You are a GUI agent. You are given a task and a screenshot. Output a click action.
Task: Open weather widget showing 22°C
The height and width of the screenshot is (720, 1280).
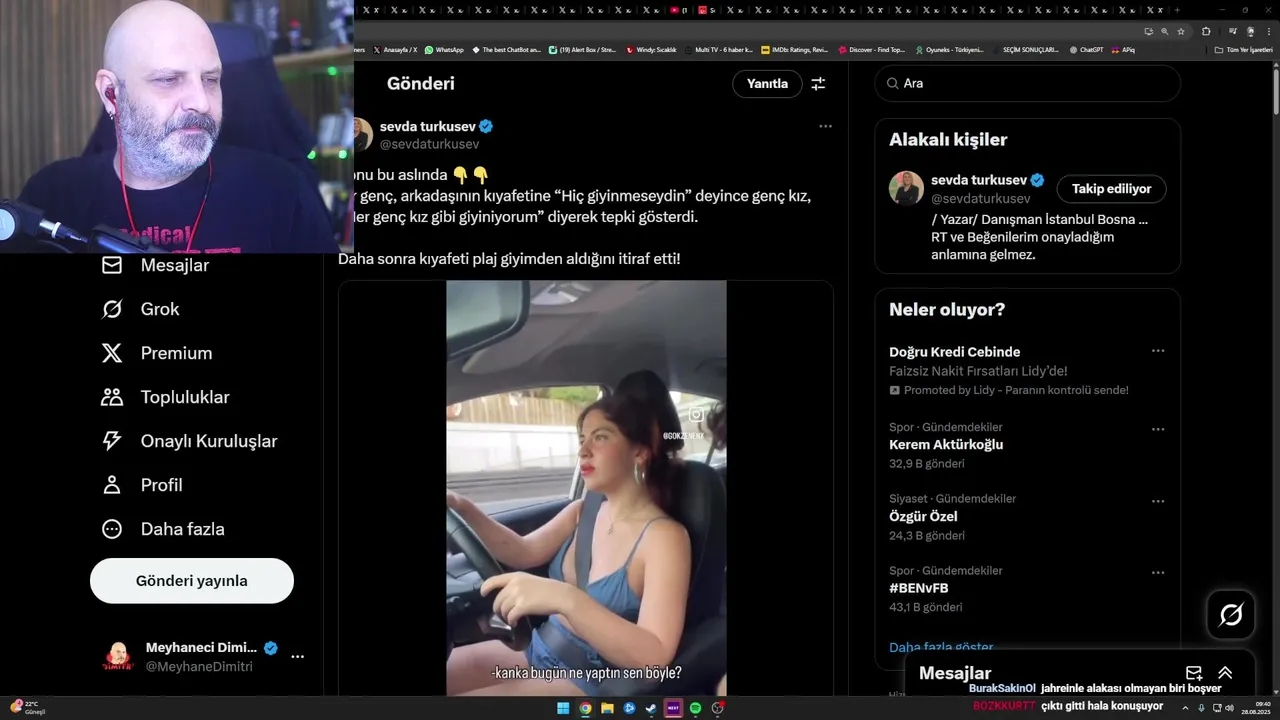(27, 708)
